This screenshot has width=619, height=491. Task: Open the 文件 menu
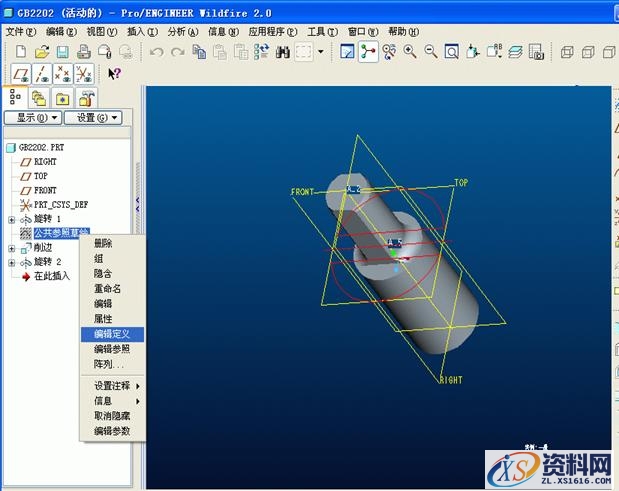(x=21, y=32)
